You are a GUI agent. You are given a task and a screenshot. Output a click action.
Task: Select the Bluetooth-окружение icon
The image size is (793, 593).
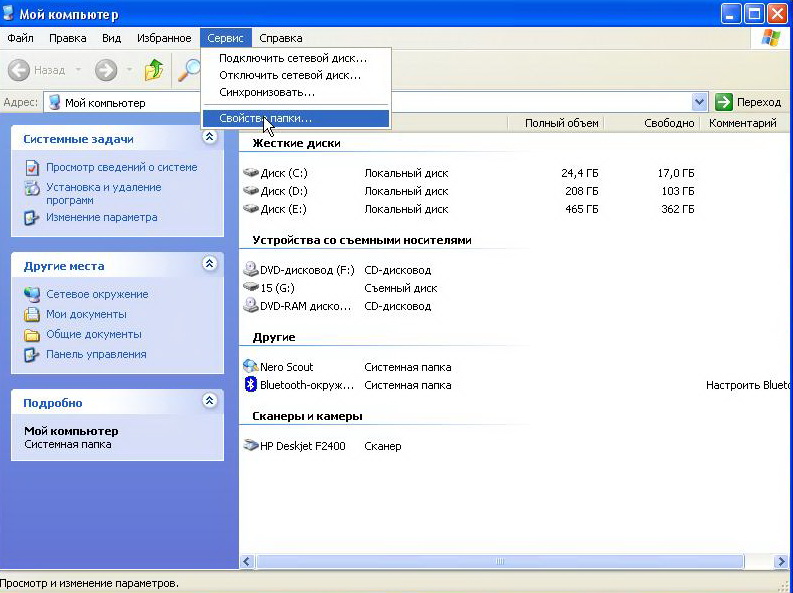point(251,385)
